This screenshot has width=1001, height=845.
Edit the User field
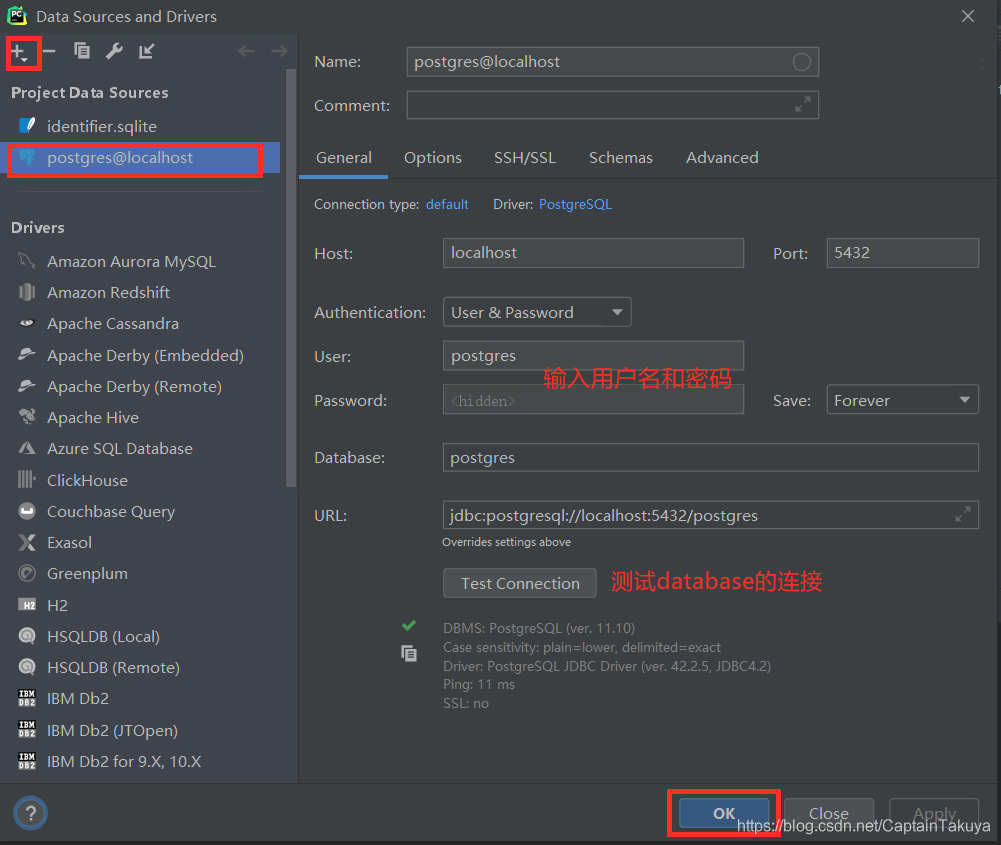pyautogui.click(x=593, y=355)
